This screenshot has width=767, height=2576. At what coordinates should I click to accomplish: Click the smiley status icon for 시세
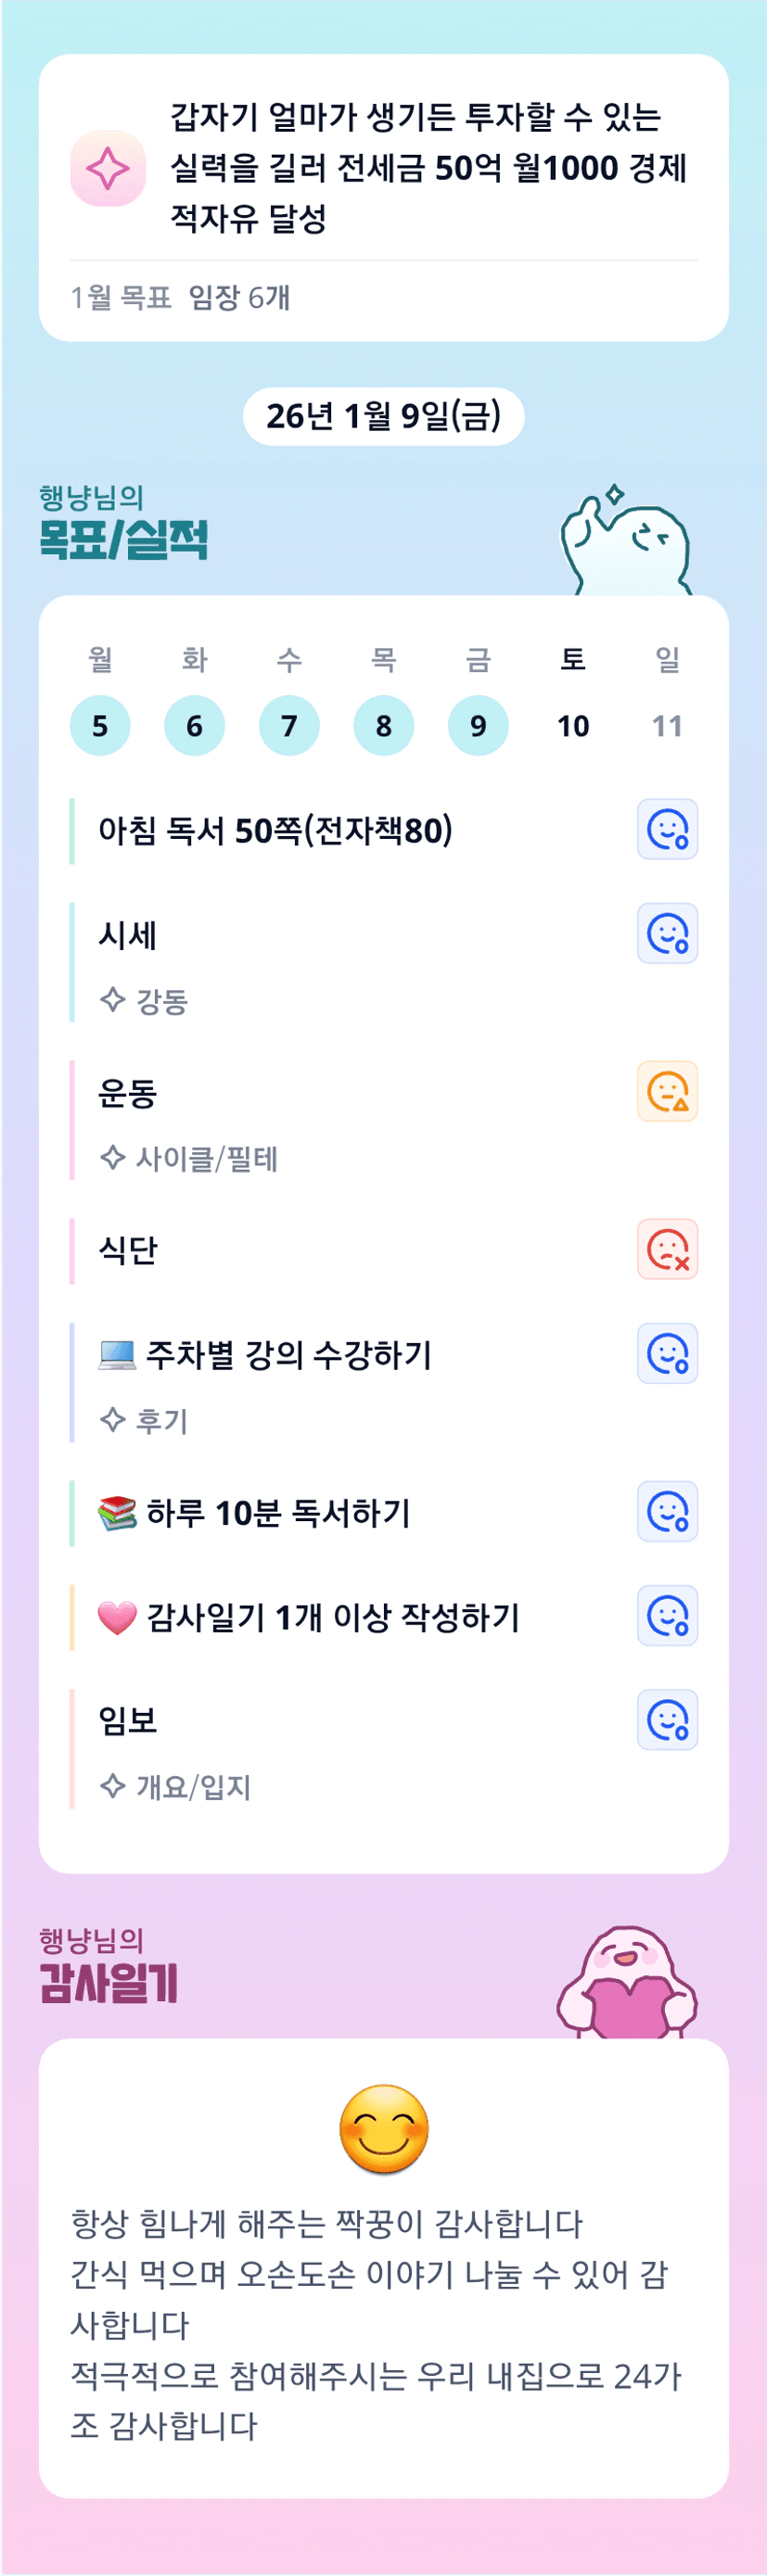[x=667, y=933]
